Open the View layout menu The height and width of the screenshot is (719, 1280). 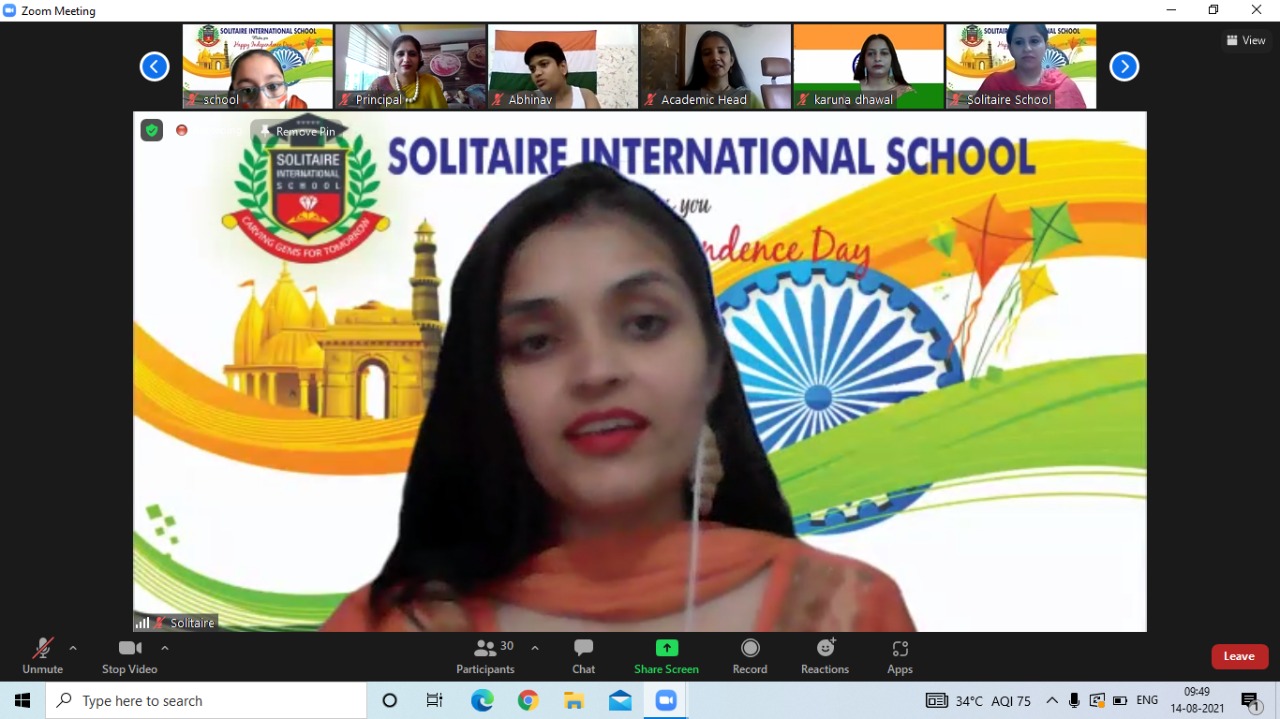coord(1246,41)
